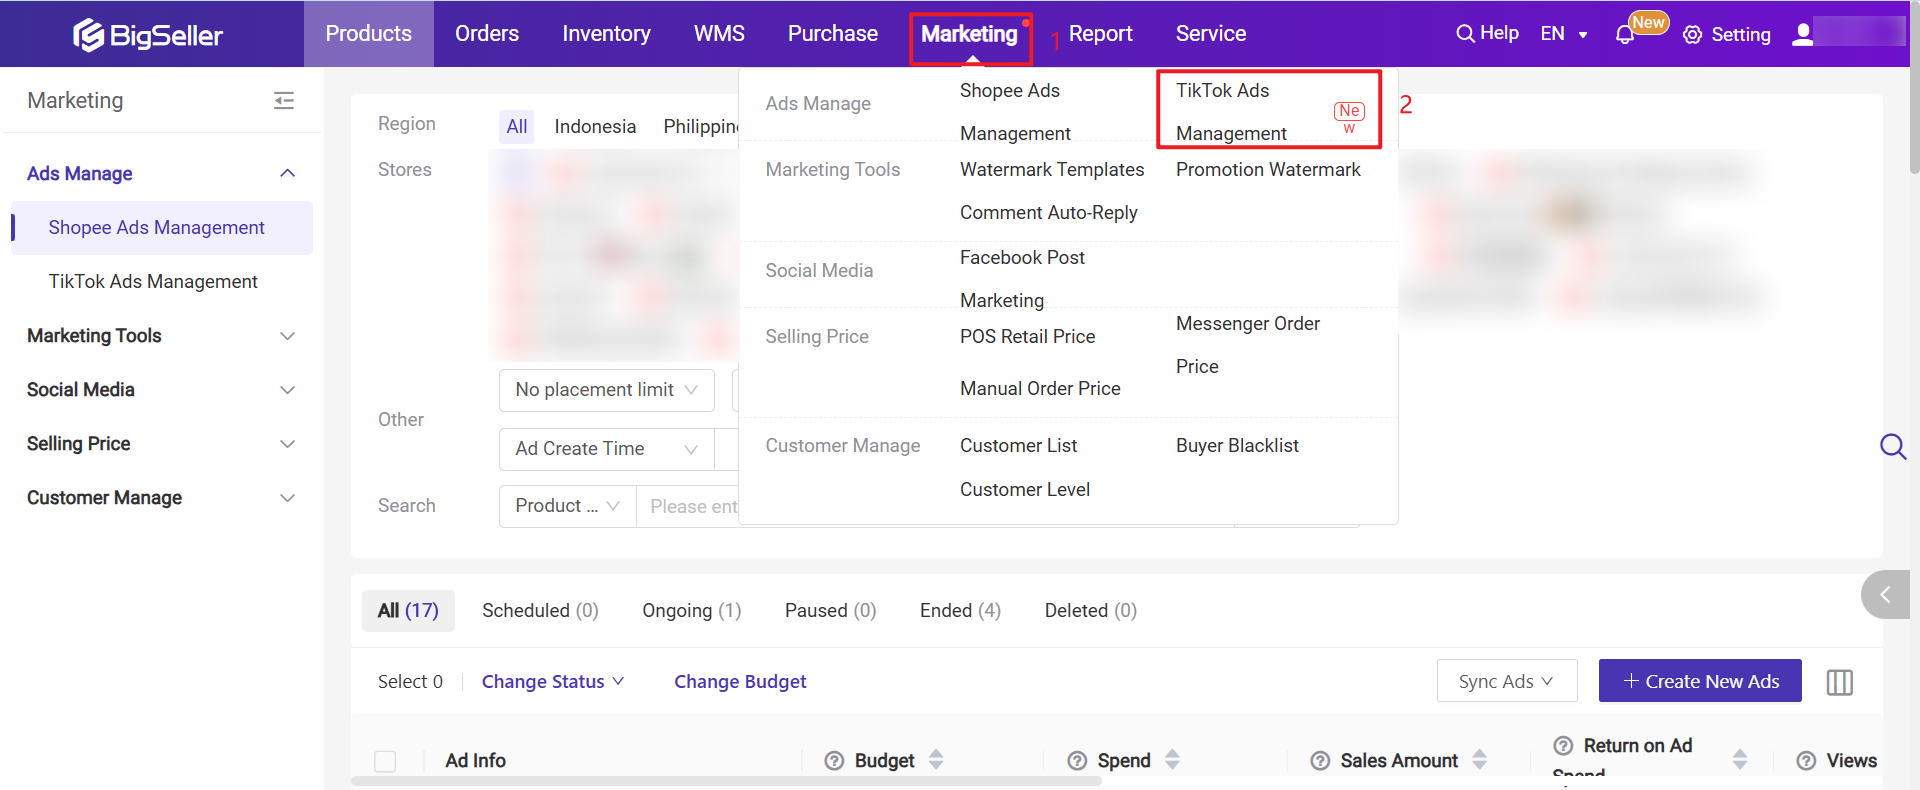Choose Customer List menu entry
This screenshot has height=790, width=1920.
click(x=1018, y=446)
